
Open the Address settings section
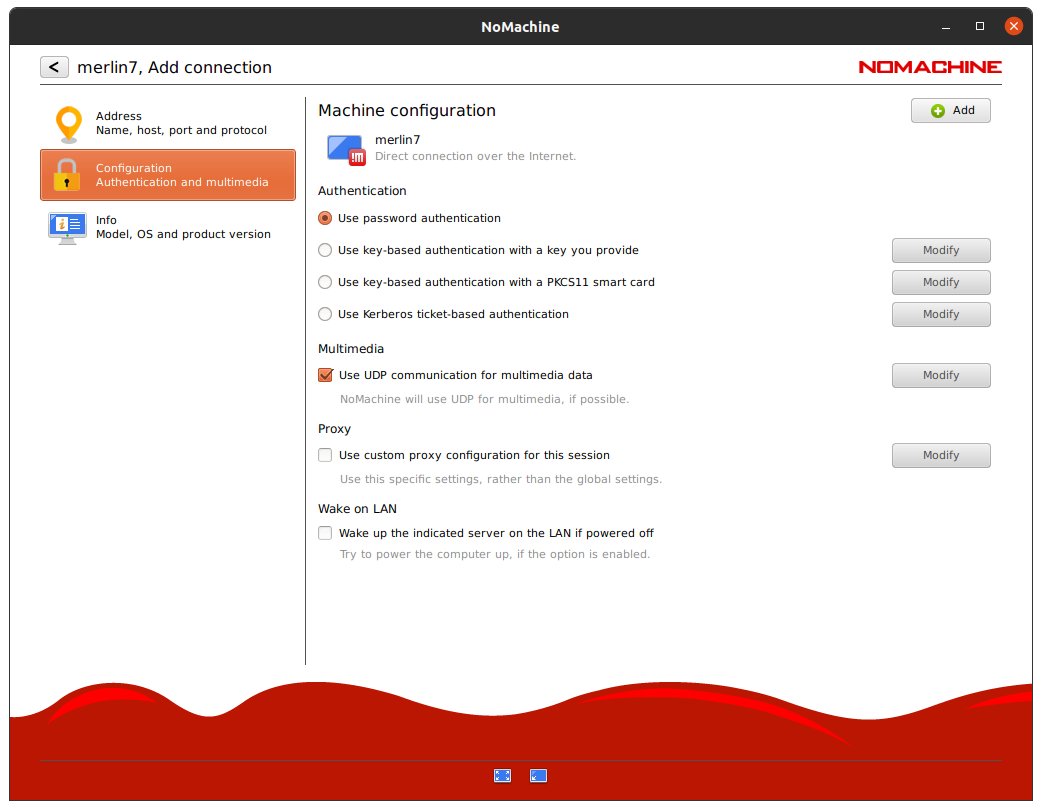click(x=167, y=123)
